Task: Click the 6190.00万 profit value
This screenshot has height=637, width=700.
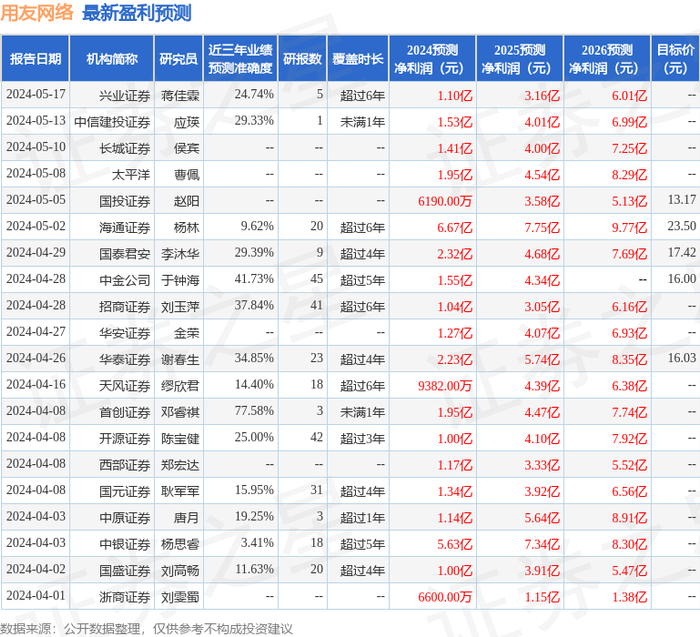Action: coord(445,201)
